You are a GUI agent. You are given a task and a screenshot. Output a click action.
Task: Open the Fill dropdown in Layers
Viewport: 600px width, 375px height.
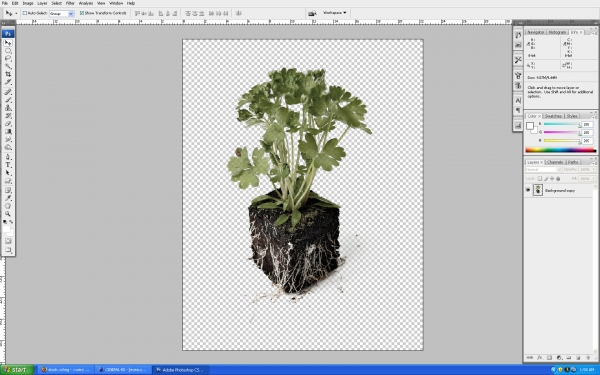click(594, 179)
